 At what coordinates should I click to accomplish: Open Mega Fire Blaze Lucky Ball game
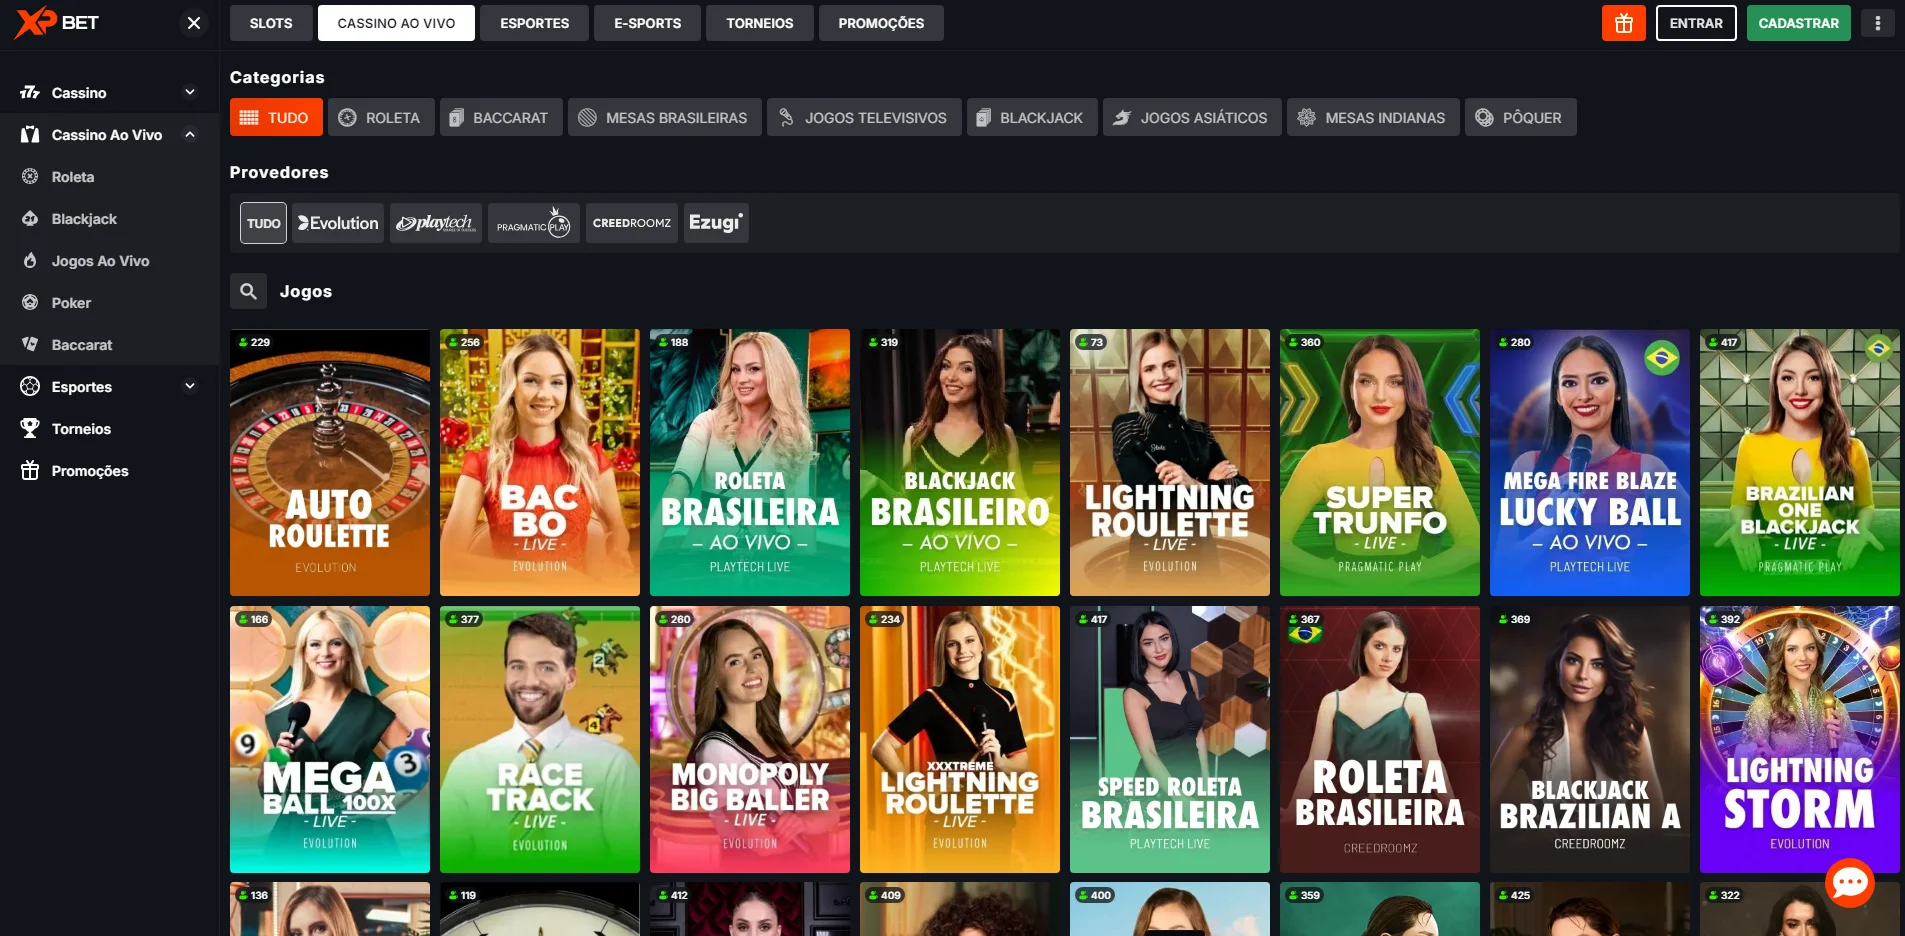[x=1590, y=462]
